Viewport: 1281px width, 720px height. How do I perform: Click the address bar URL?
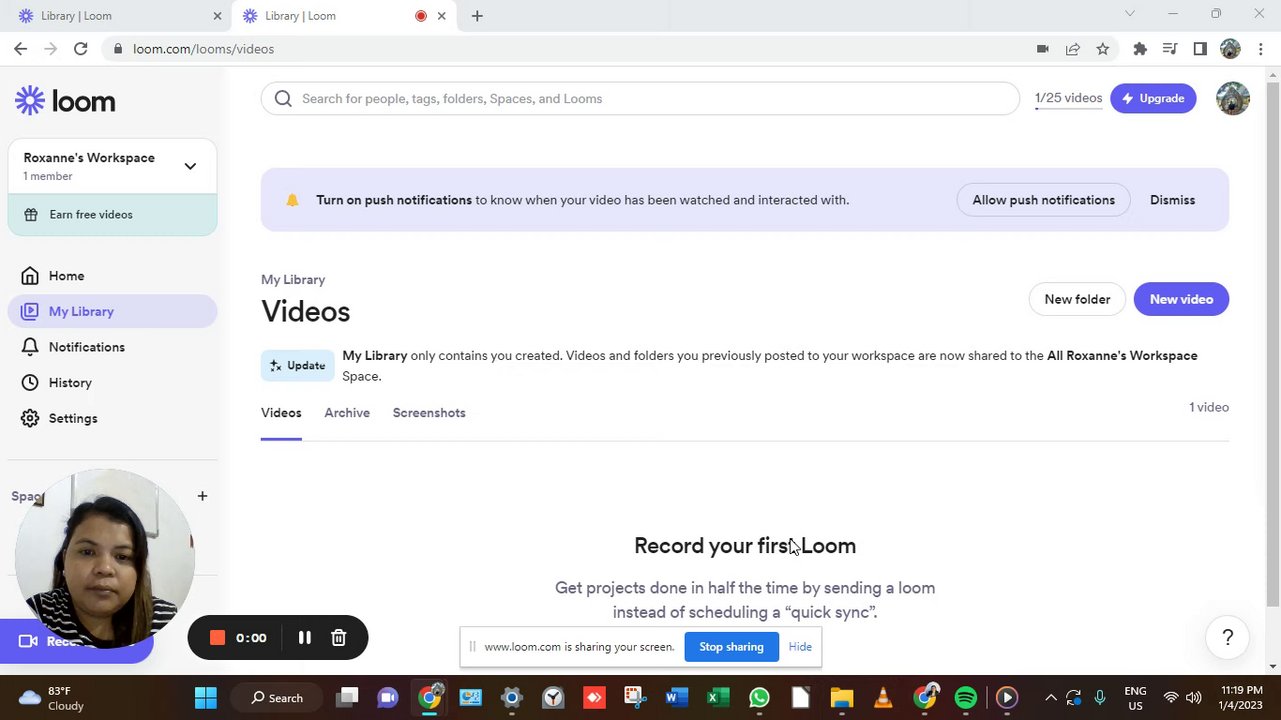[x=204, y=49]
